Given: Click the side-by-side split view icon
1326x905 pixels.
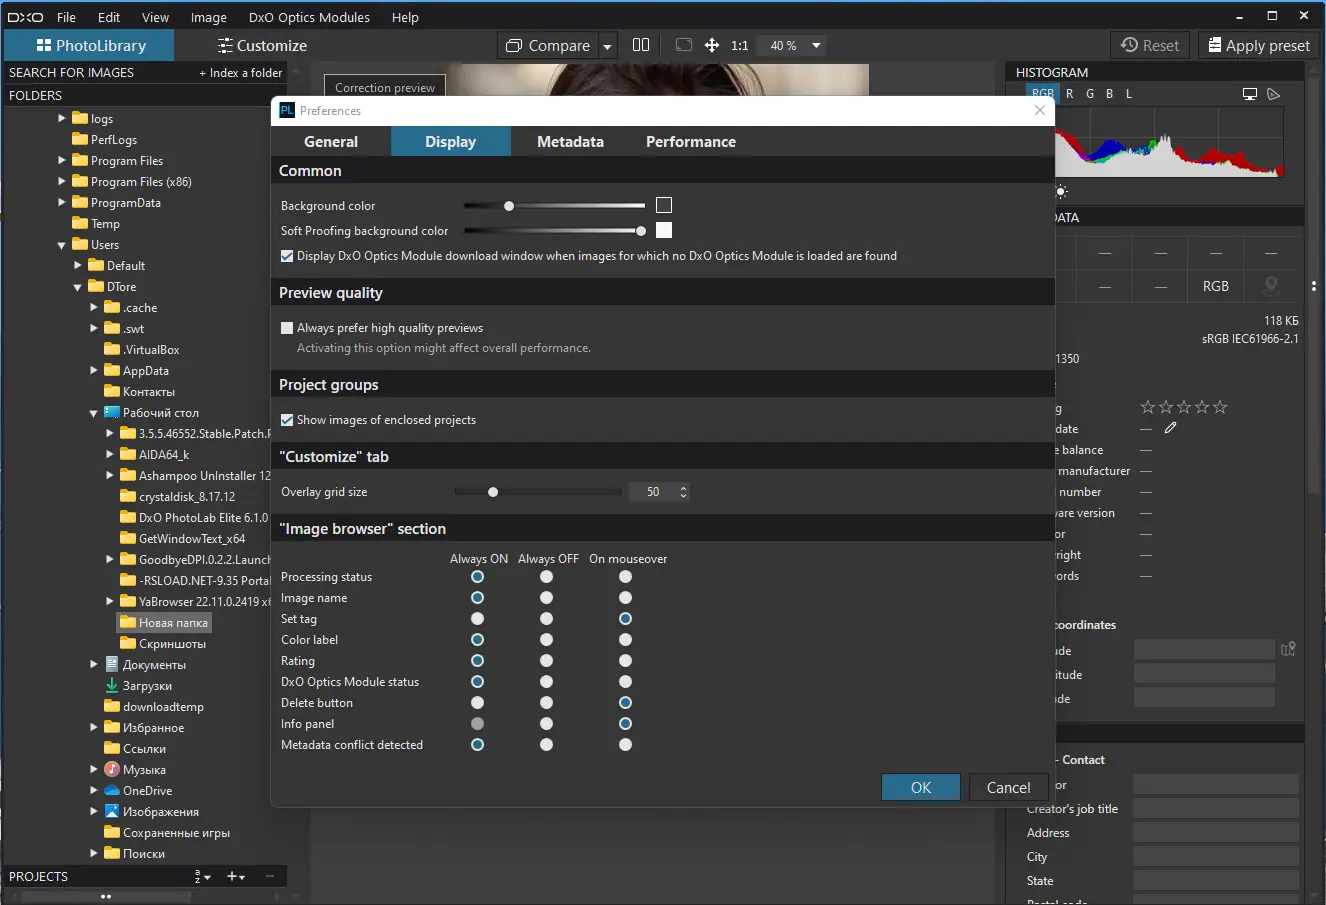Looking at the screenshot, I should [641, 45].
